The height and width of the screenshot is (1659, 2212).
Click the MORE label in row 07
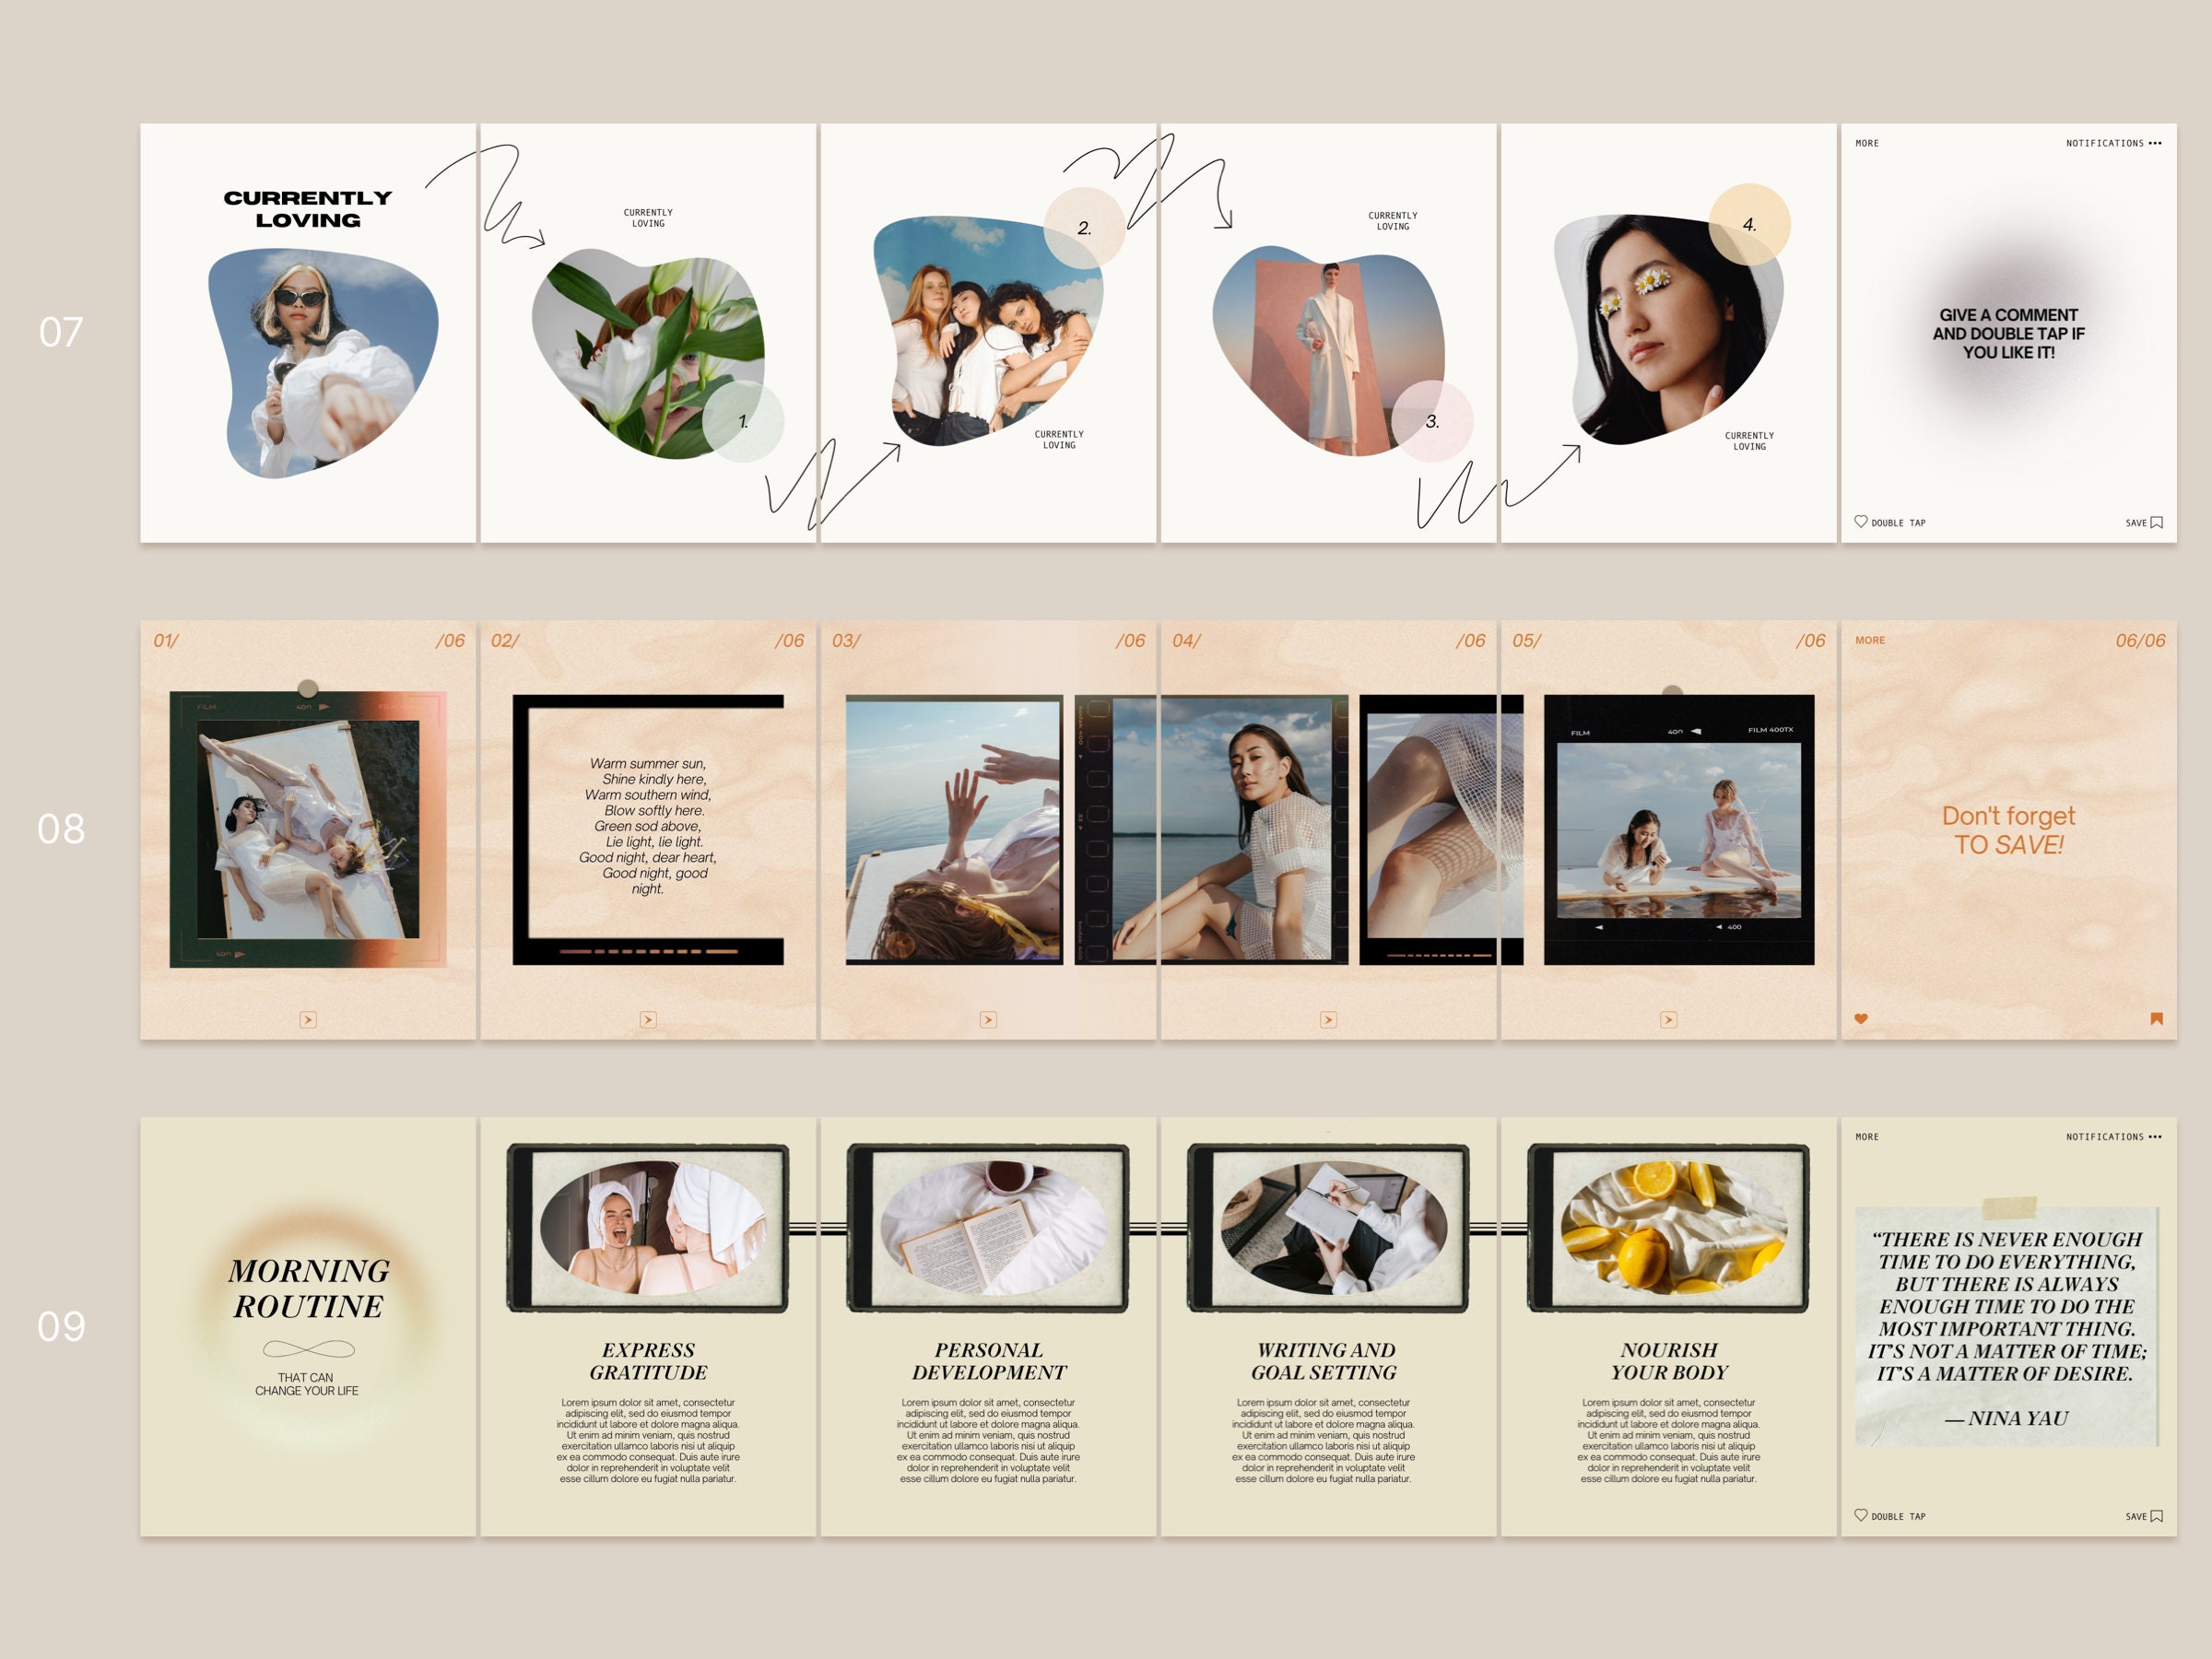(1867, 143)
